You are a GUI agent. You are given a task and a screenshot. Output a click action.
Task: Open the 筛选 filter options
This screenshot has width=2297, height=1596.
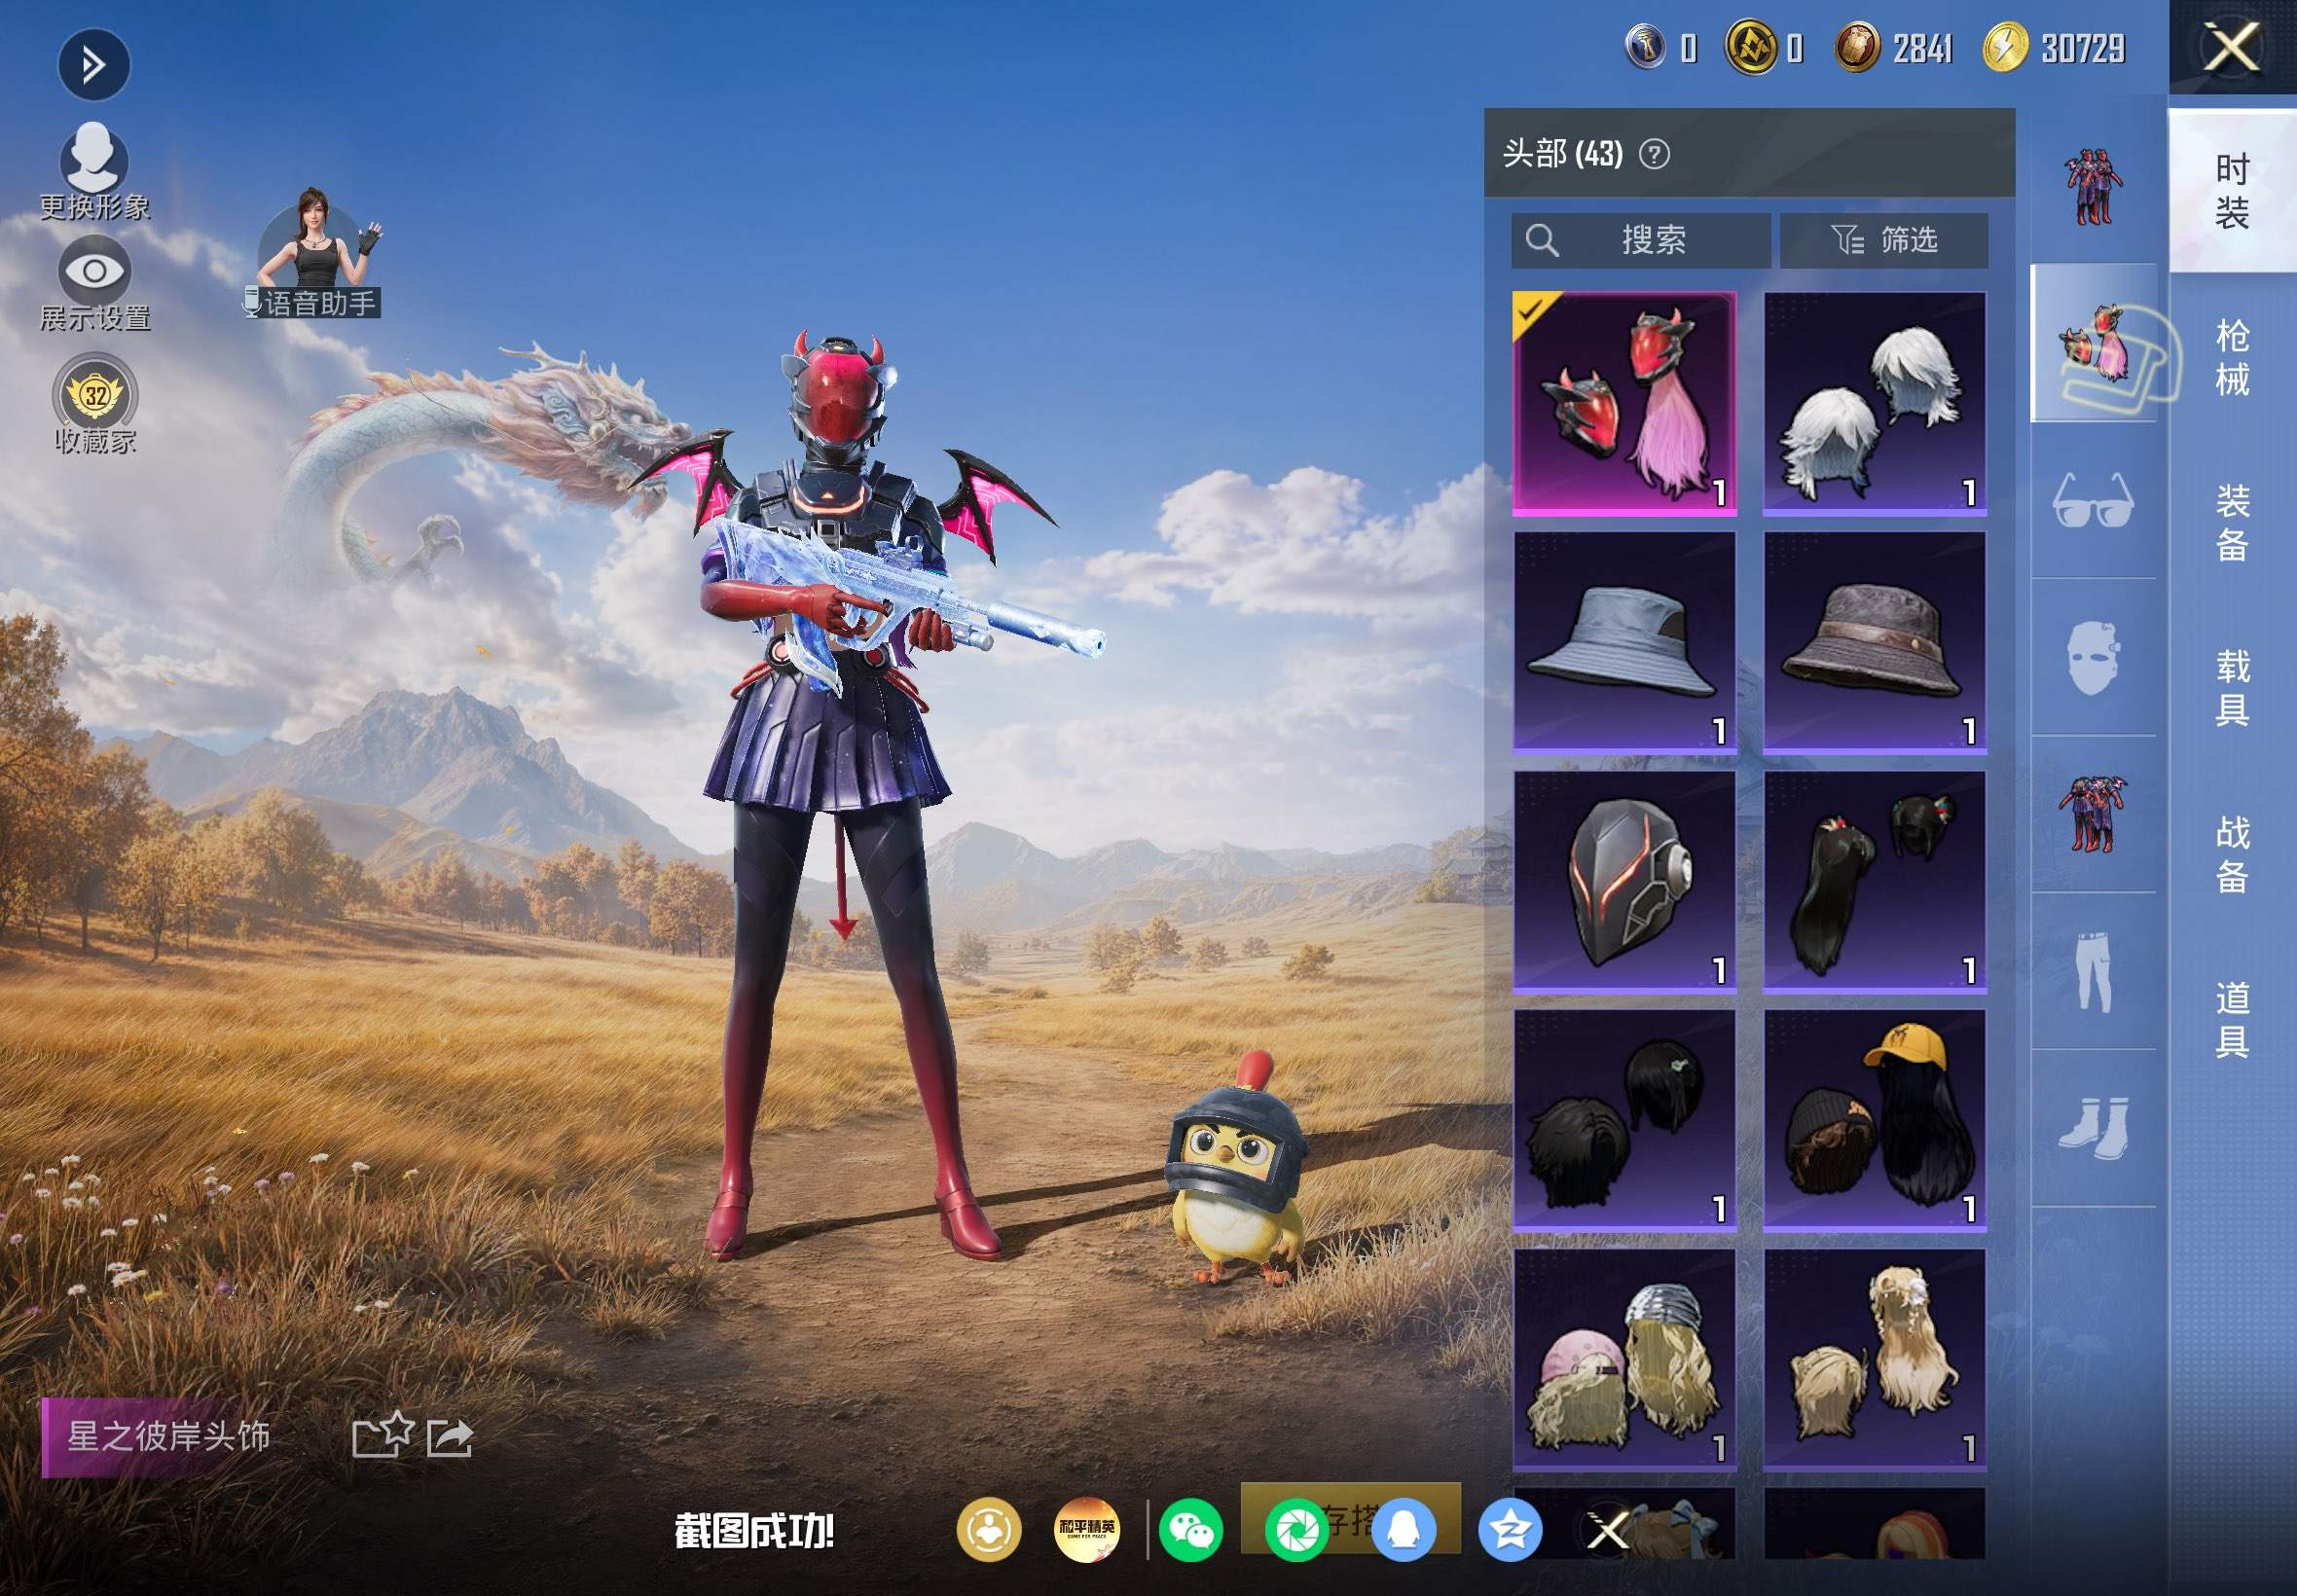pyautogui.click(x=1884, y=240)
